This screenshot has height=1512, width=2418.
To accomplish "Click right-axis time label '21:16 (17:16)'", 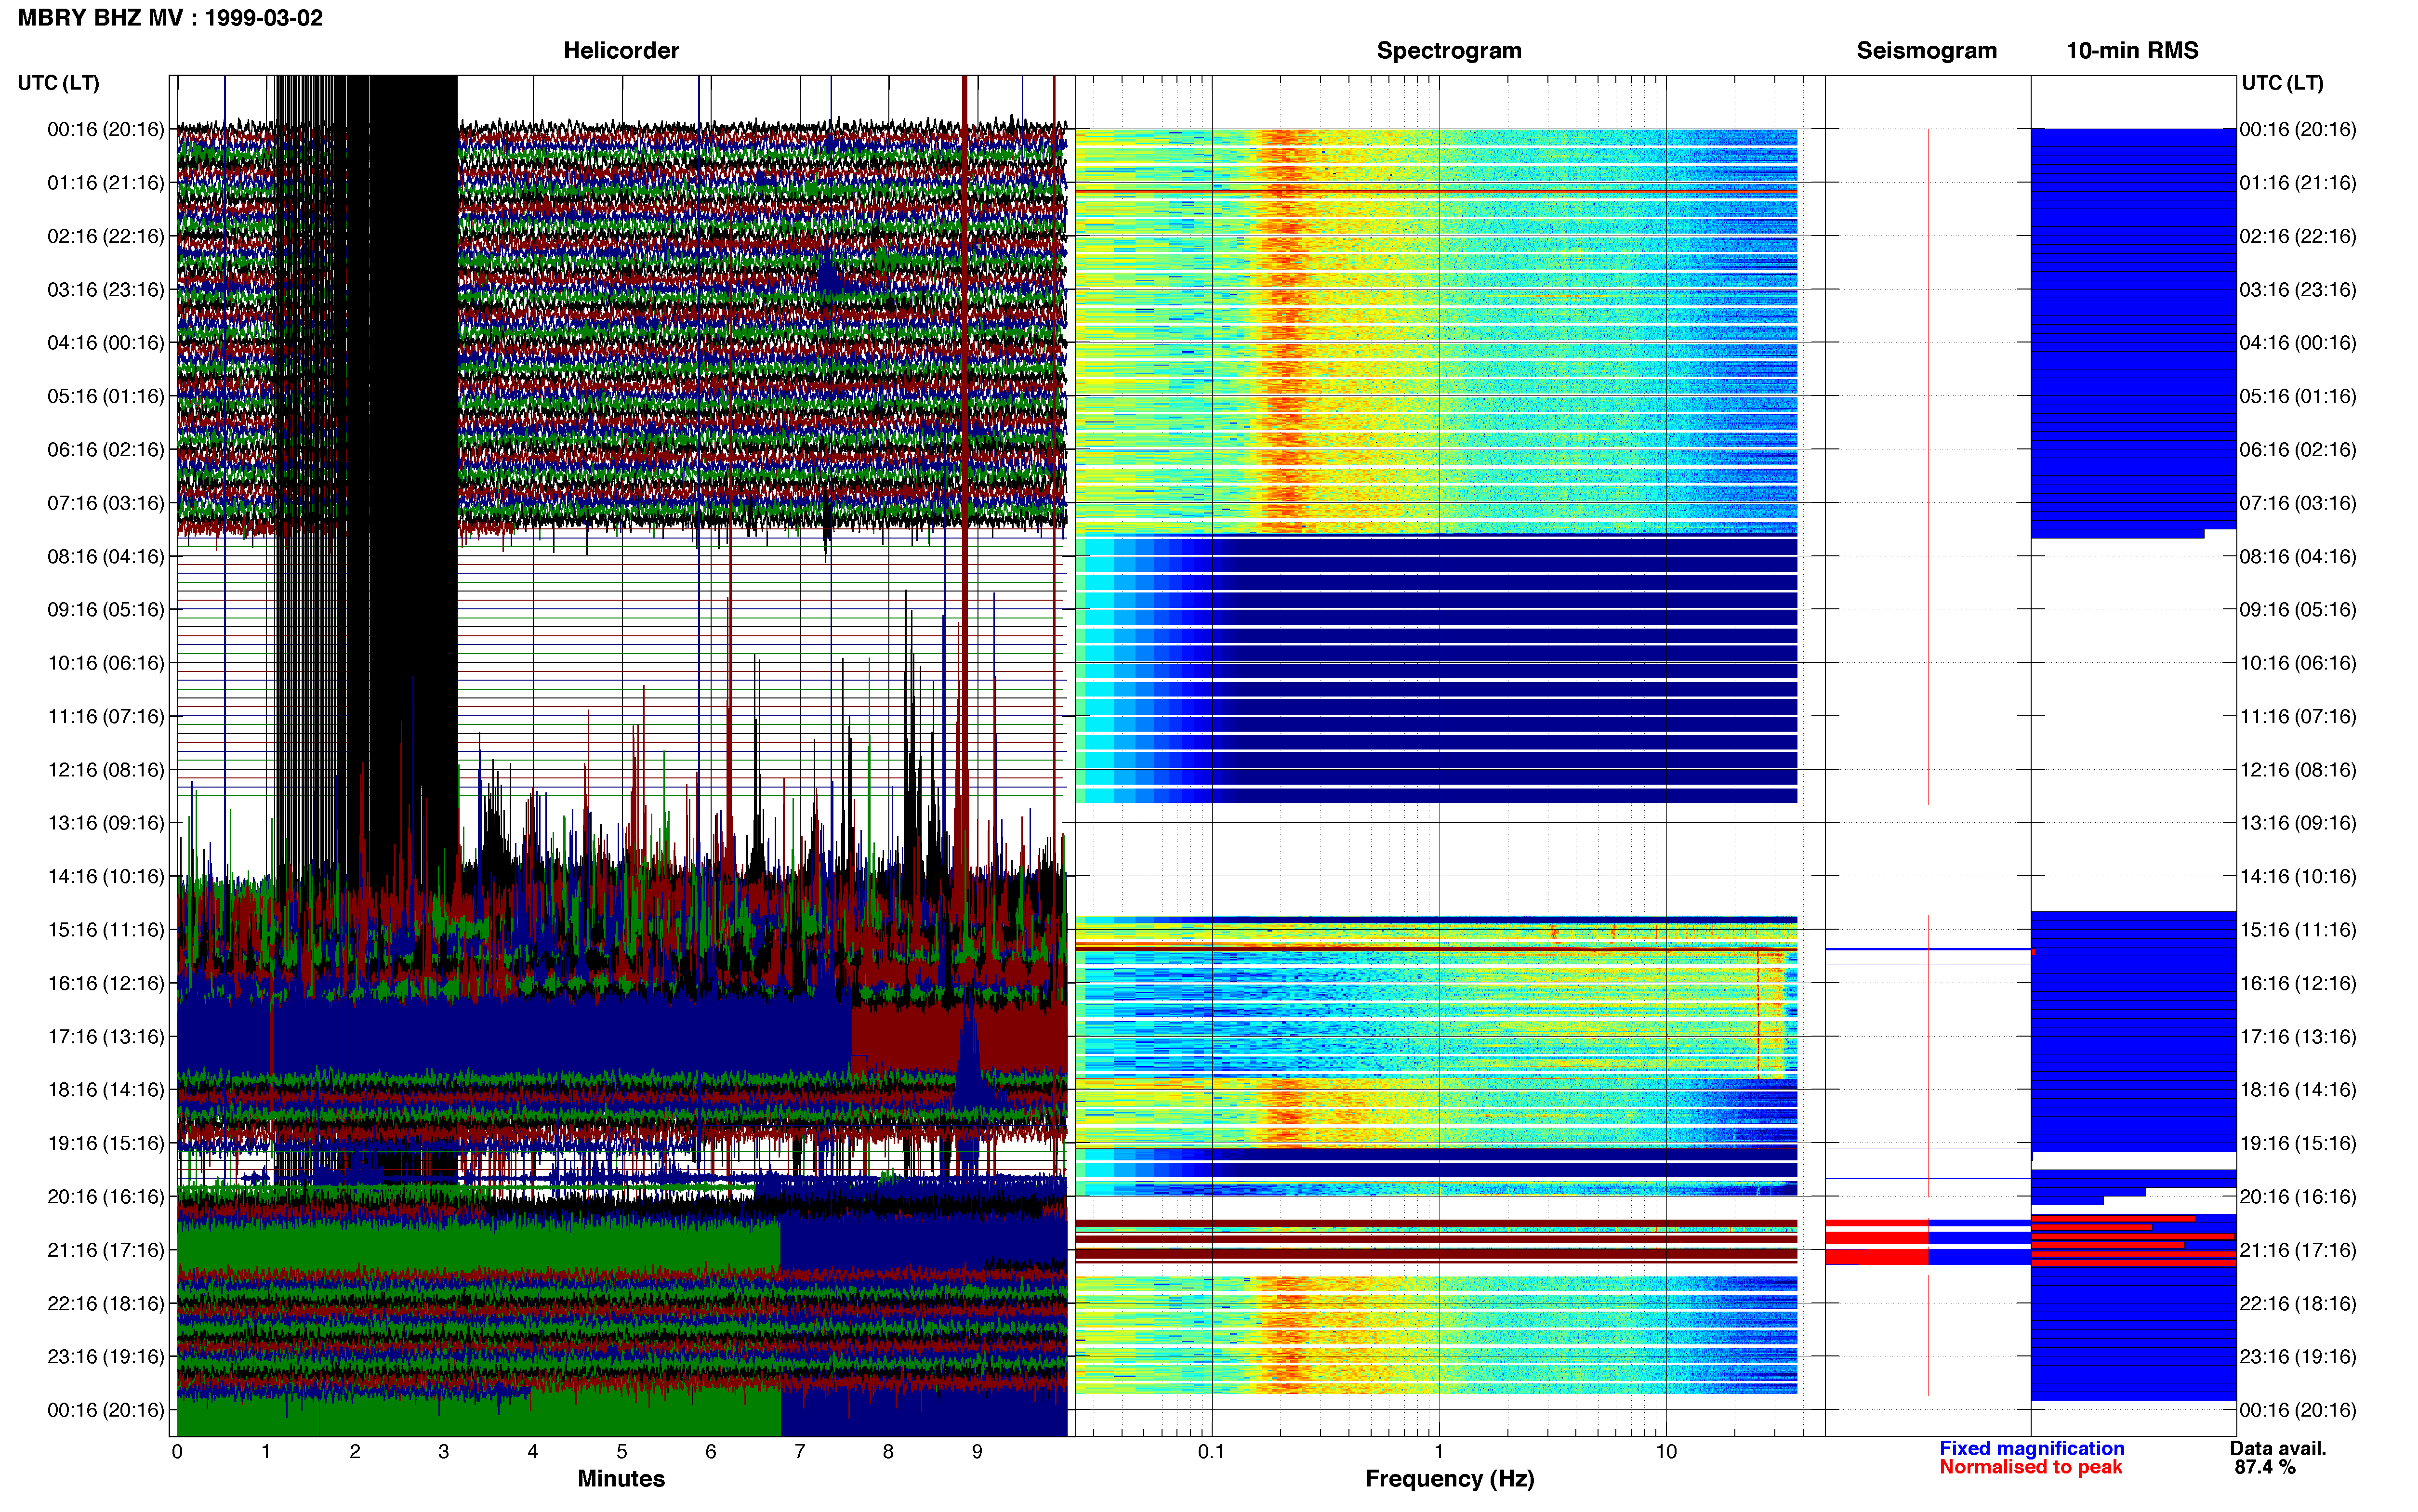I will [x=2298, y=1250].
